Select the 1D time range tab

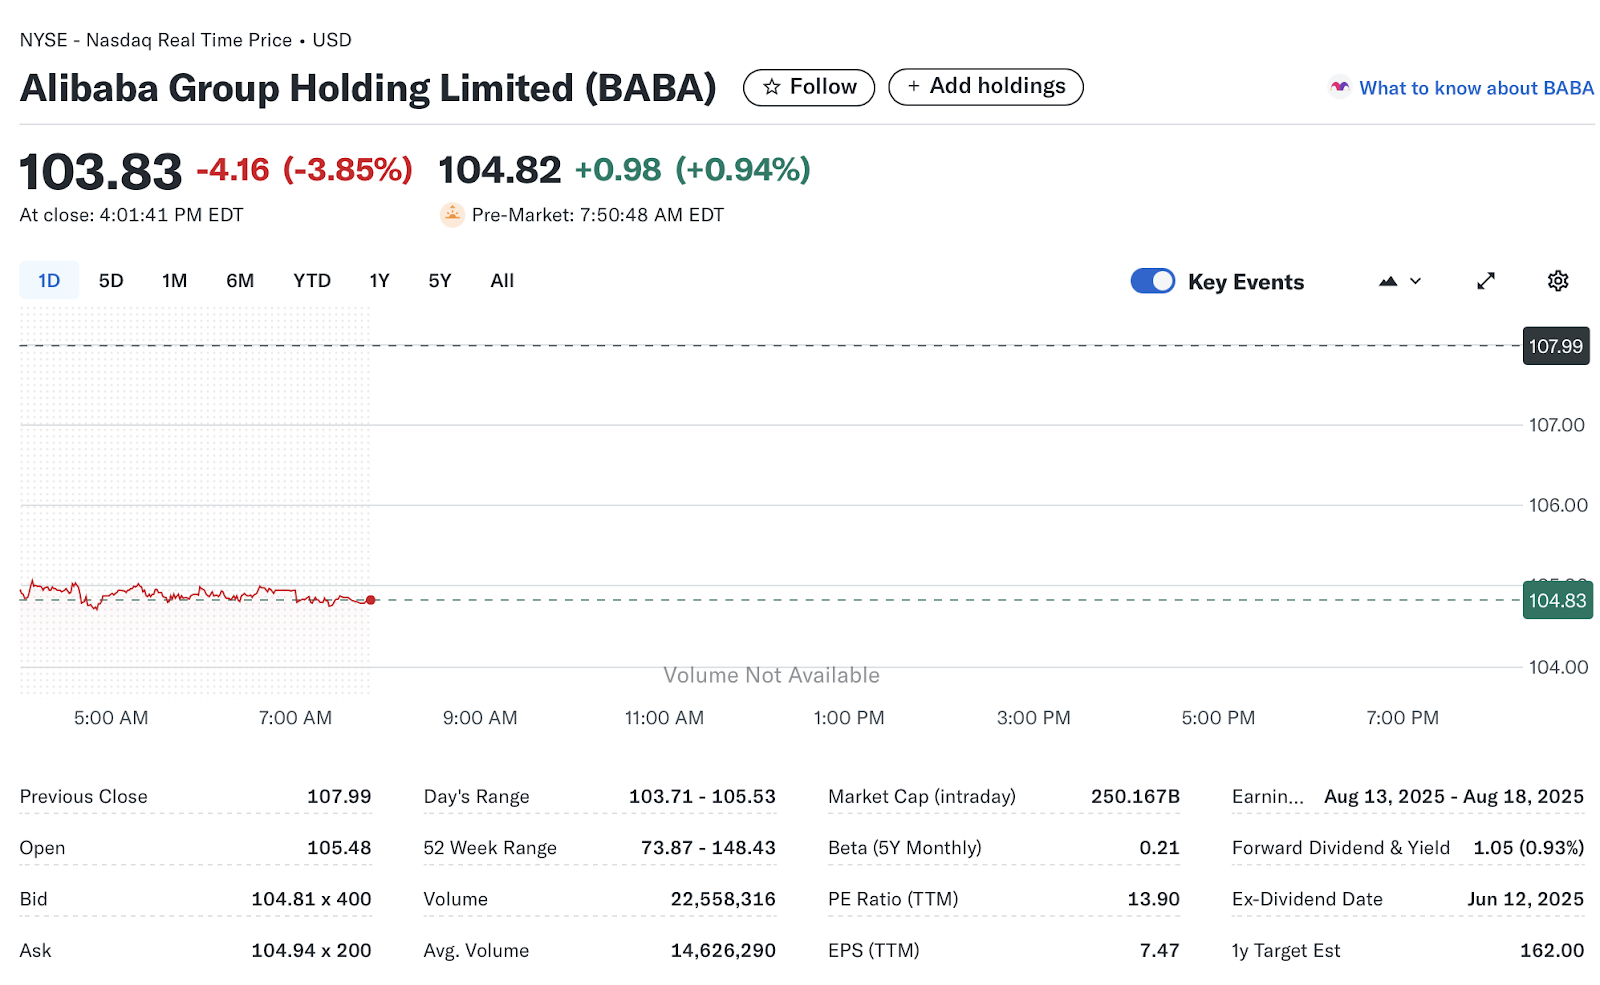click(x=49, y=281)
